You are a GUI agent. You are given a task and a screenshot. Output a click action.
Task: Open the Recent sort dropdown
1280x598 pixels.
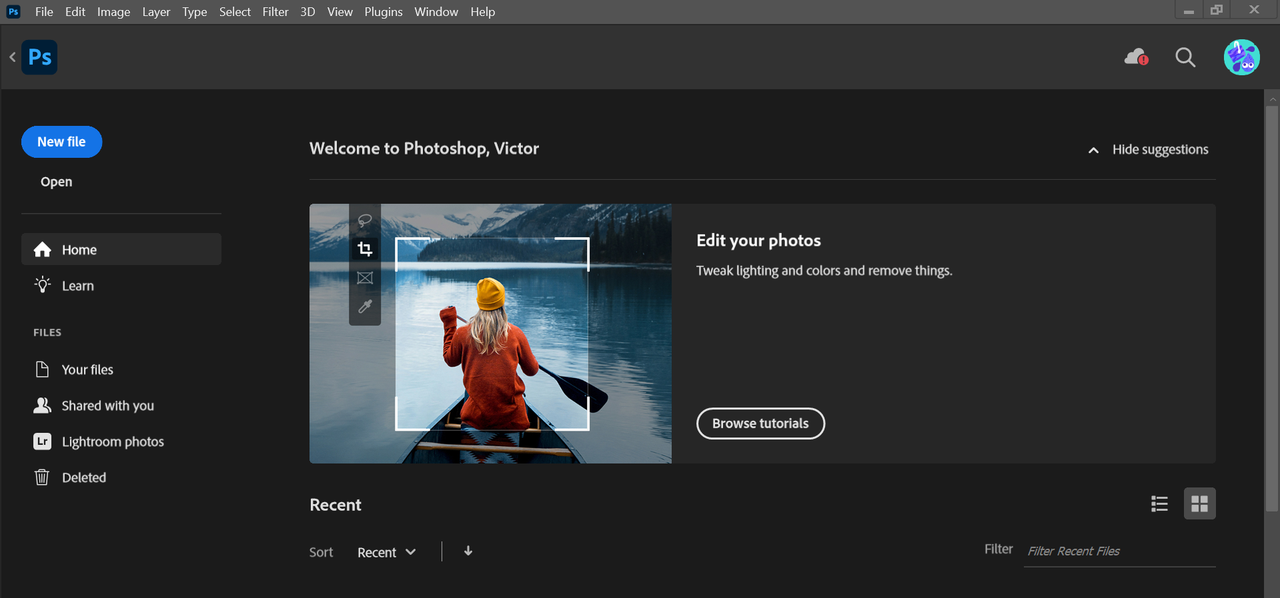(x=386, y=552)
